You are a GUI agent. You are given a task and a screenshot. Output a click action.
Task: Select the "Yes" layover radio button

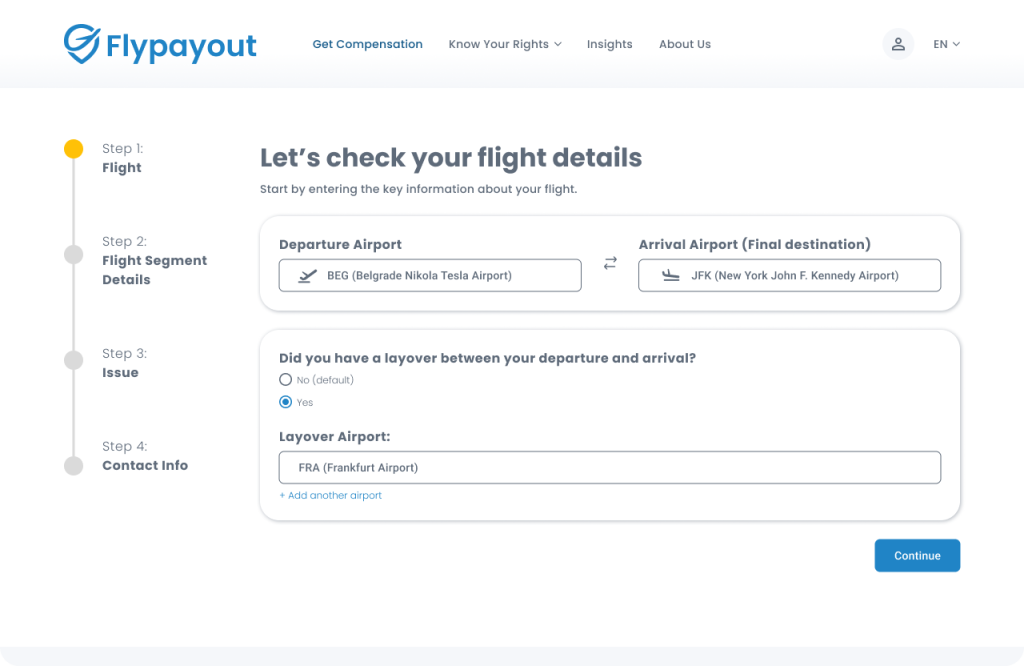[x=286, y=402]
